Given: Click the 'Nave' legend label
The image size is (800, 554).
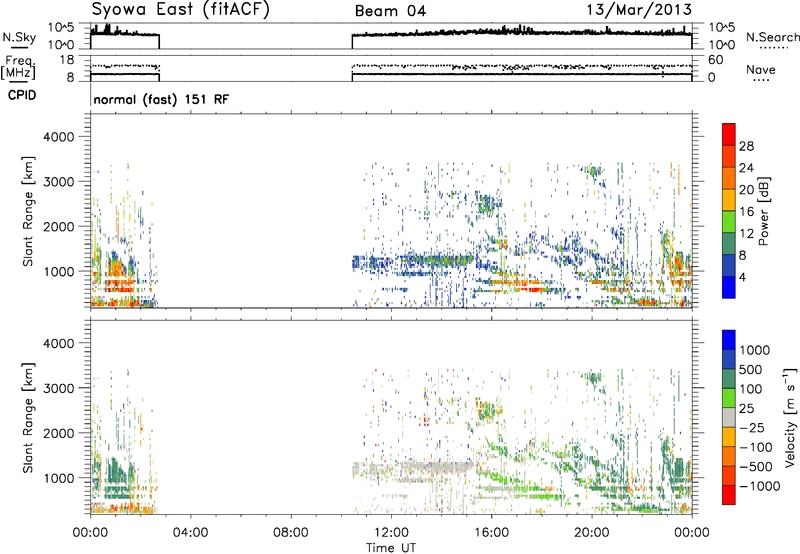Looking at the screenshot, I should pyautogui.click(x=761, y=69).
